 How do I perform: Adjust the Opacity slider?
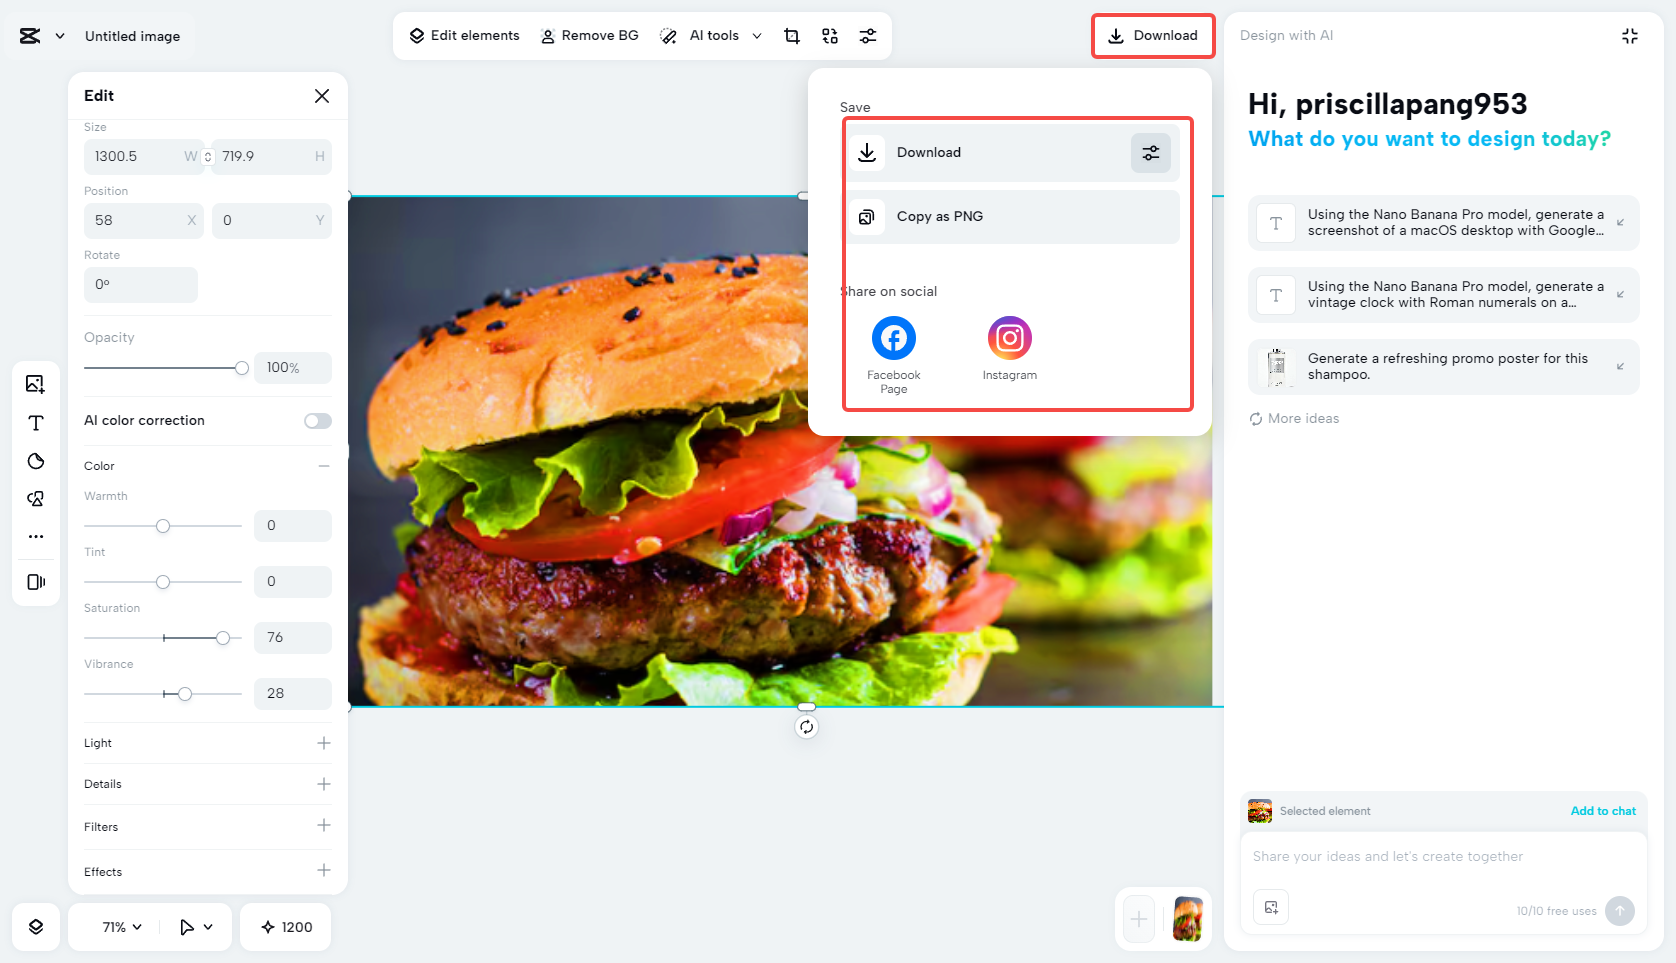(x=241, y=368)
